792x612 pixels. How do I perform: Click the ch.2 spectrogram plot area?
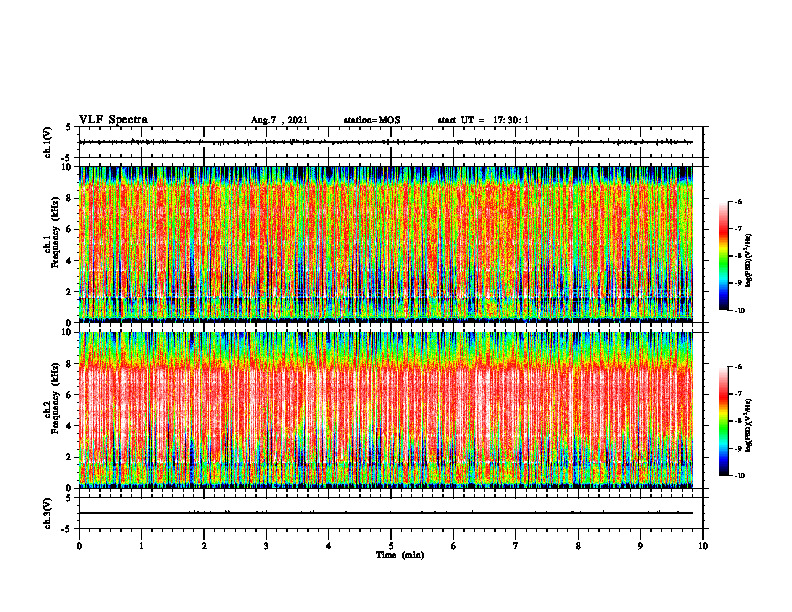[x=386, y=410]
